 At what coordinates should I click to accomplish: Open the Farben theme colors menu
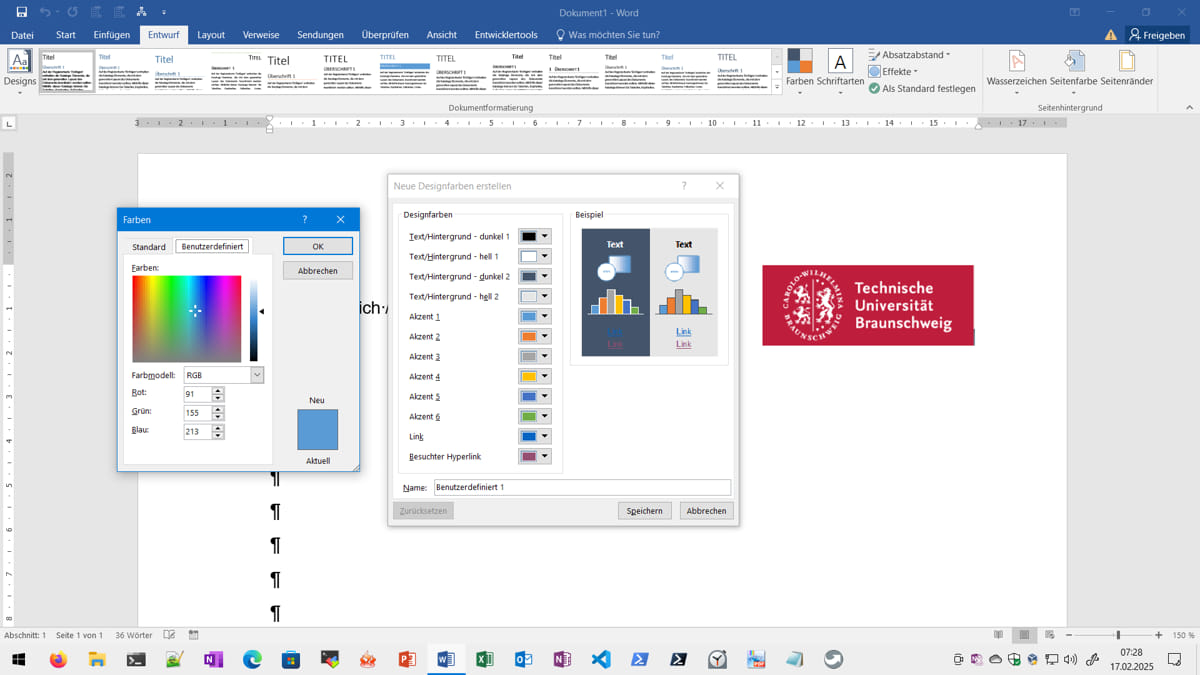pyautogui.click(x=800, y=70)
